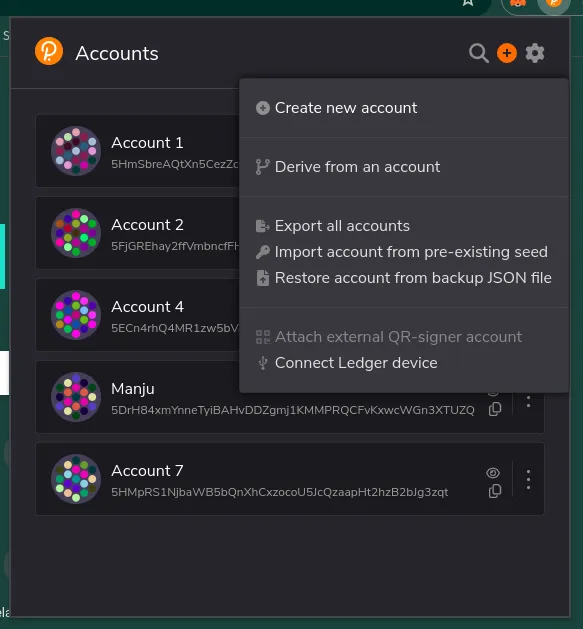Viewport: 583px width, 629px height.
Task: Click the Manju account name
Action: (x=133, y=389)
